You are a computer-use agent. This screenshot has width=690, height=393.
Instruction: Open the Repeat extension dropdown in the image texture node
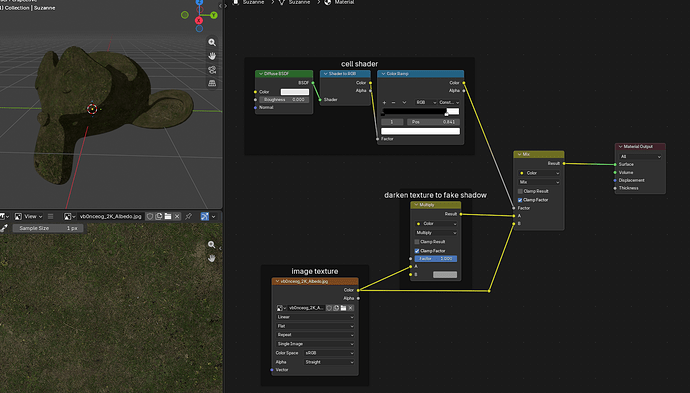click(x=315, y=335)
